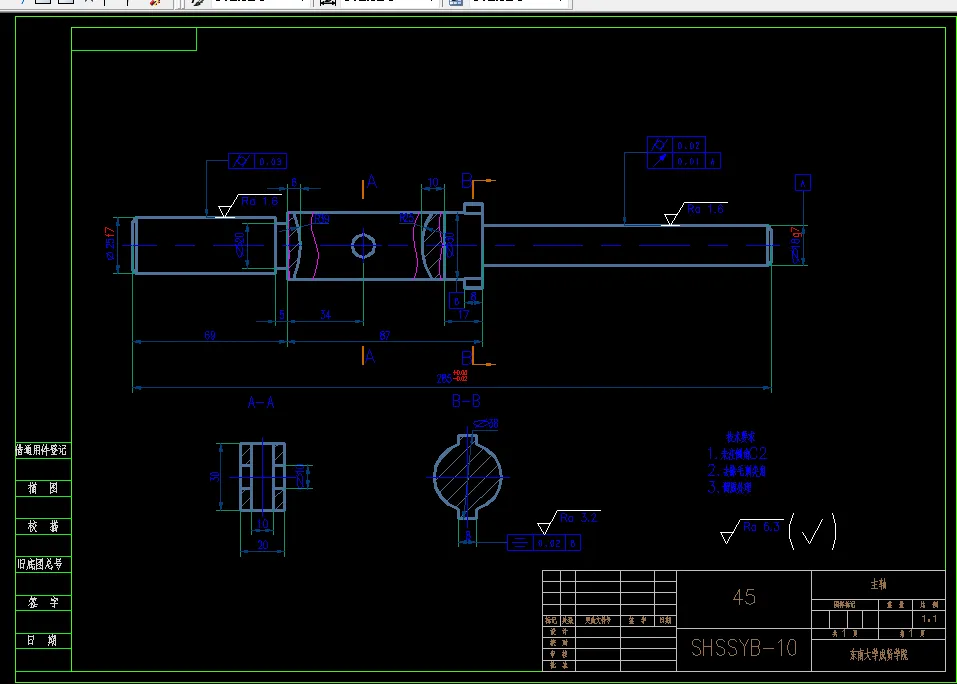Select the 34 dimension text
957x684 pixels.
[325, 315]
